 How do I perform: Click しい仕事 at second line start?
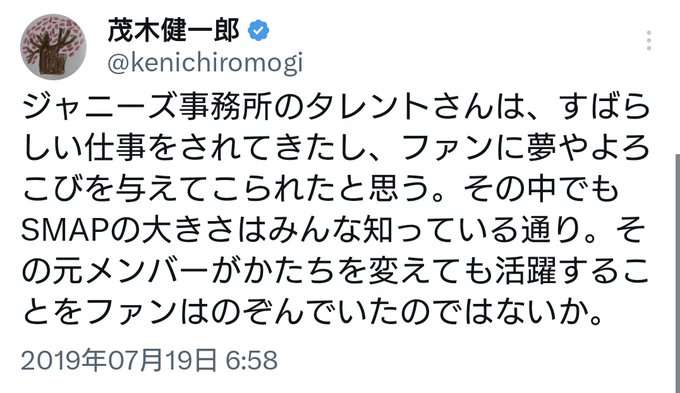pyautogui.click(x=84, y=148)
